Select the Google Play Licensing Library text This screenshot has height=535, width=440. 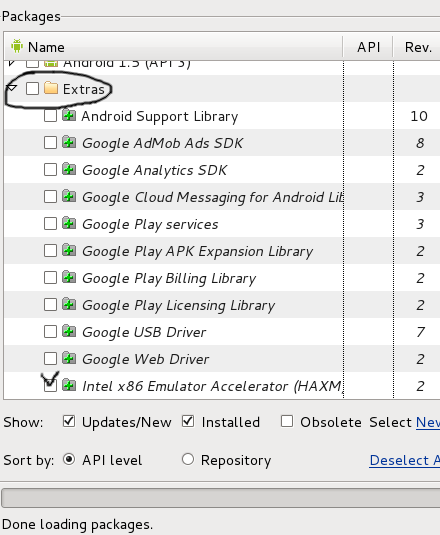pos(178,305)
